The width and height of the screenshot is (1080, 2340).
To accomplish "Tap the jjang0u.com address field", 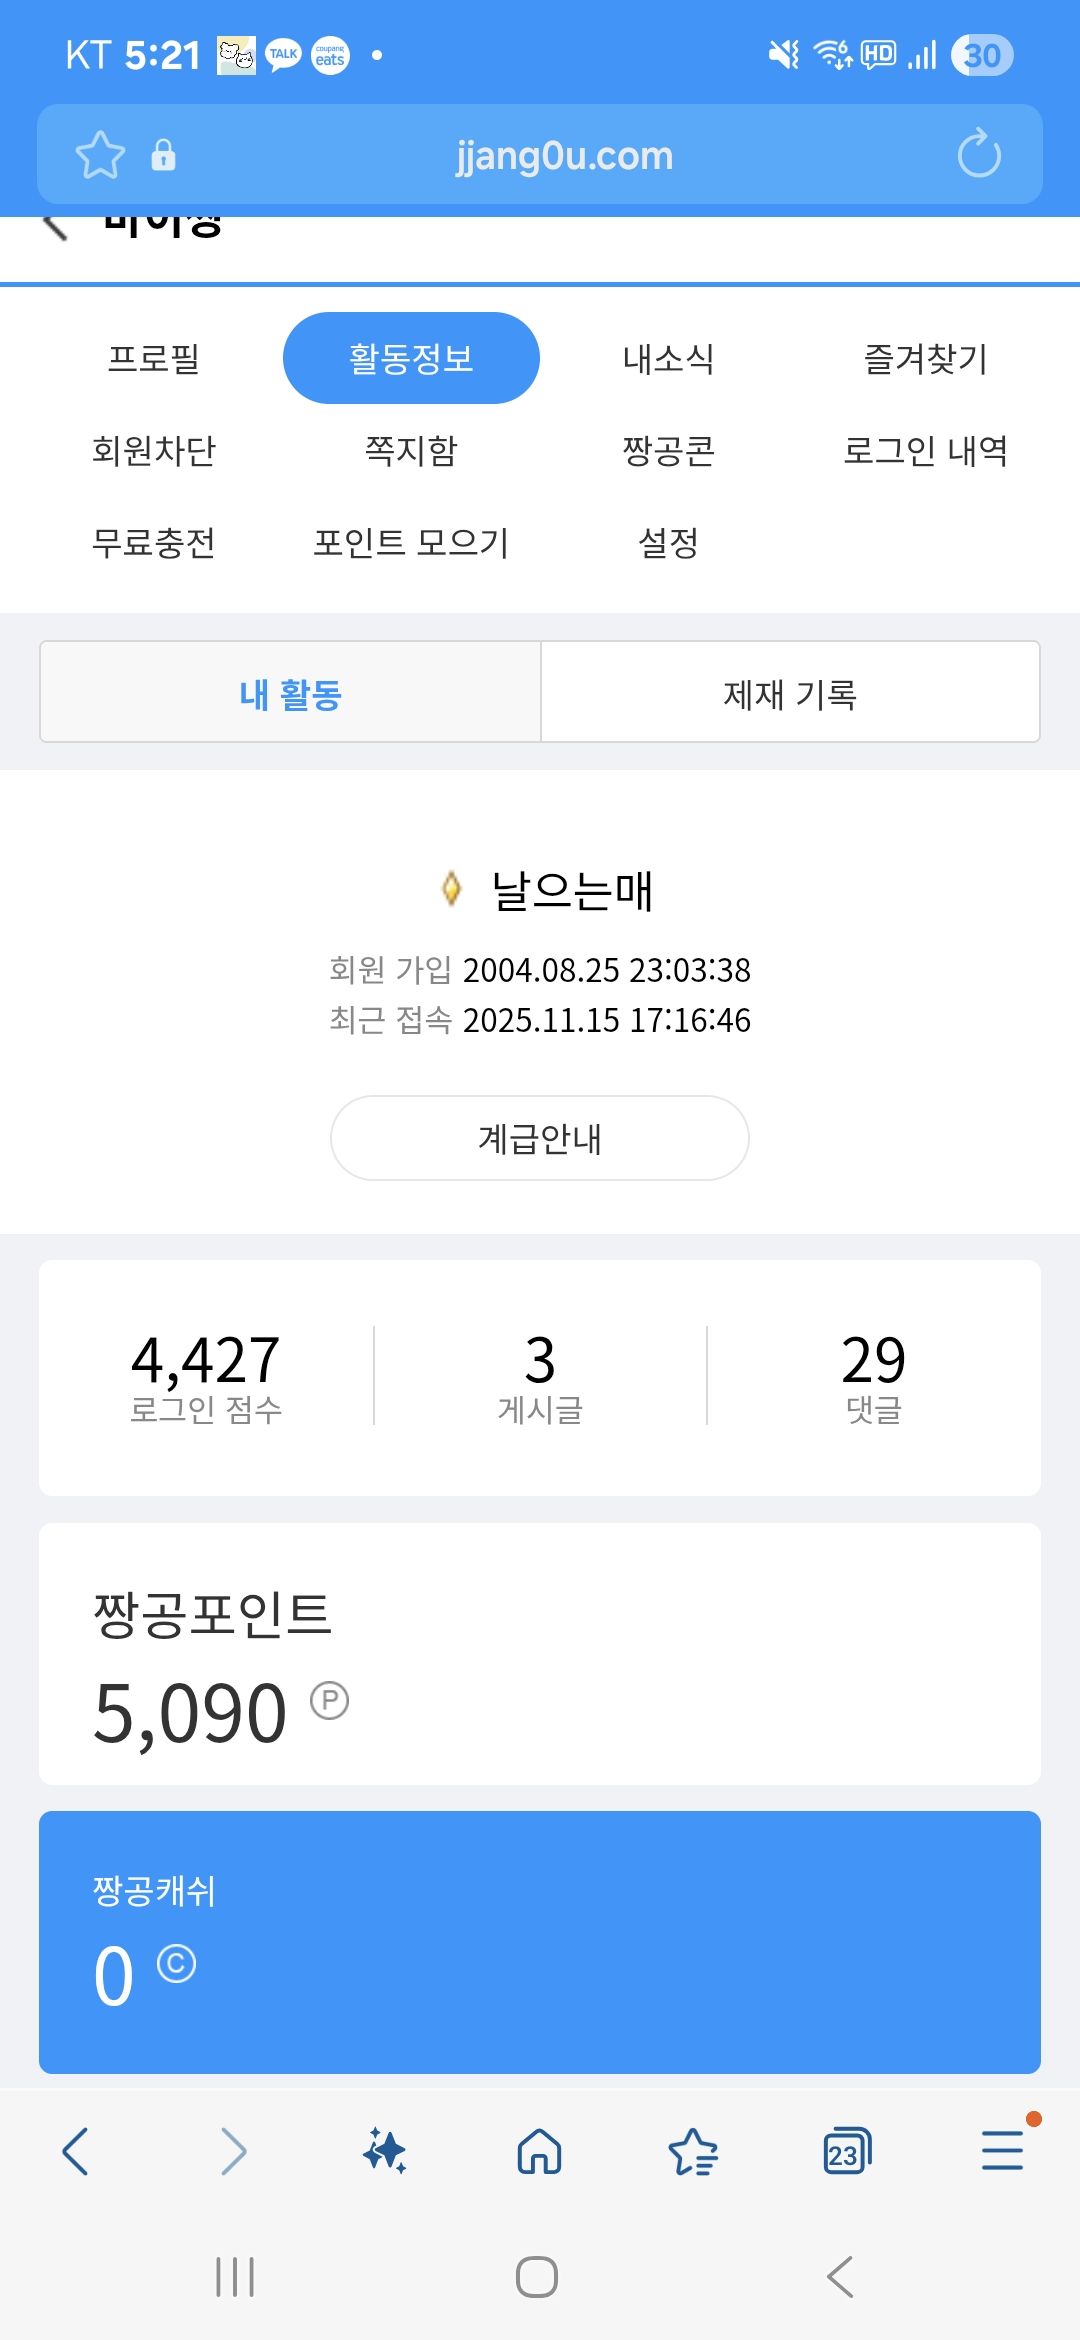I will [564, 155].
